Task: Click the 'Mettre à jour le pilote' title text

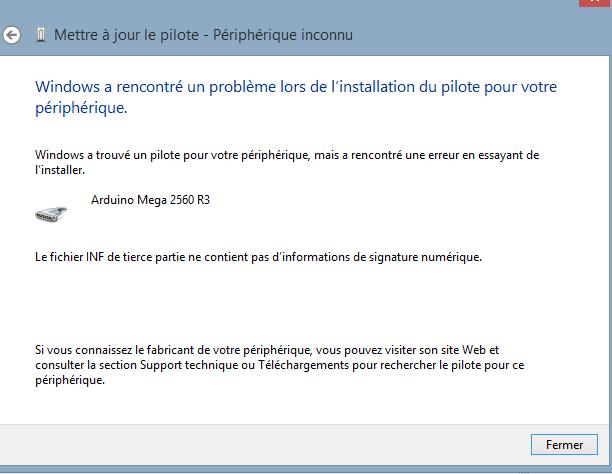Action: click(x=128, y=36)
